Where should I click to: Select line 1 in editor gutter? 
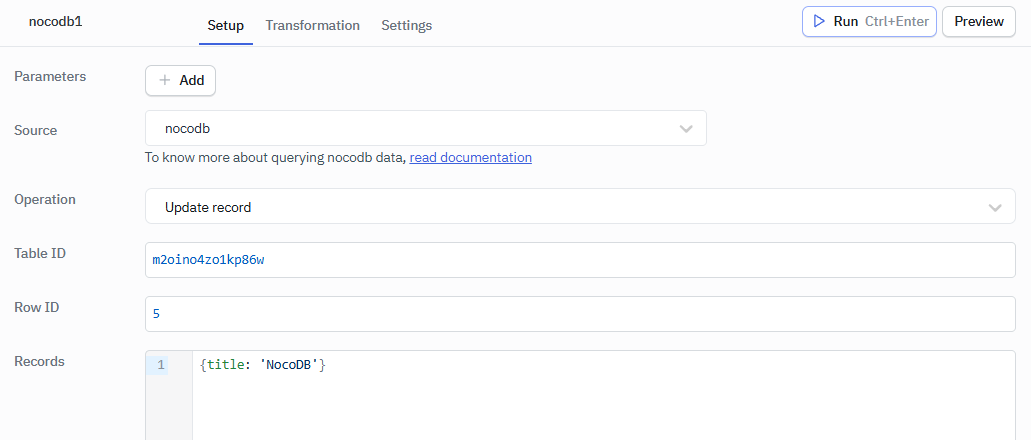coord(161,365)
